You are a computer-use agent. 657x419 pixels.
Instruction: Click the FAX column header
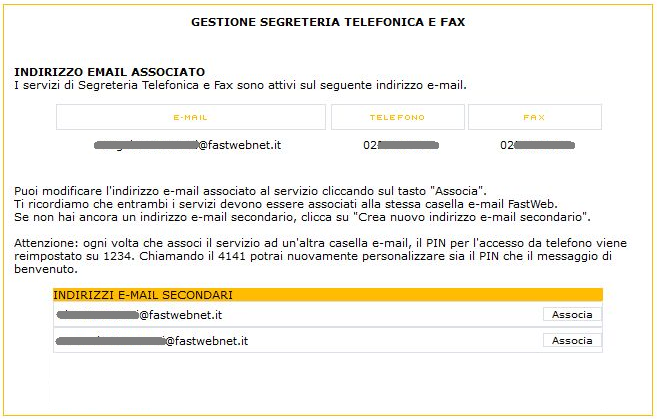coord(534,117)
